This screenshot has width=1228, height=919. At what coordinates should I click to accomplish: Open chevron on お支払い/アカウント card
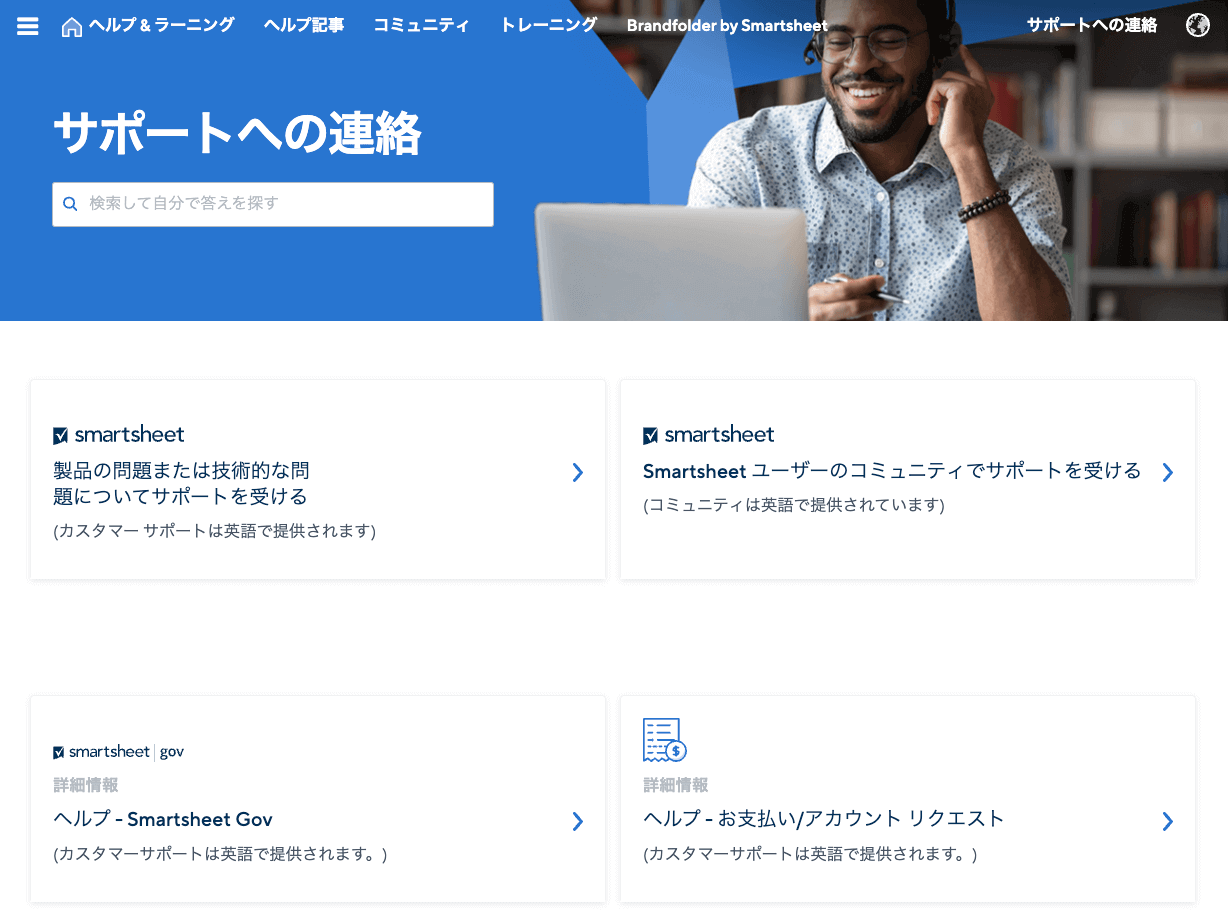(1167, 822)
